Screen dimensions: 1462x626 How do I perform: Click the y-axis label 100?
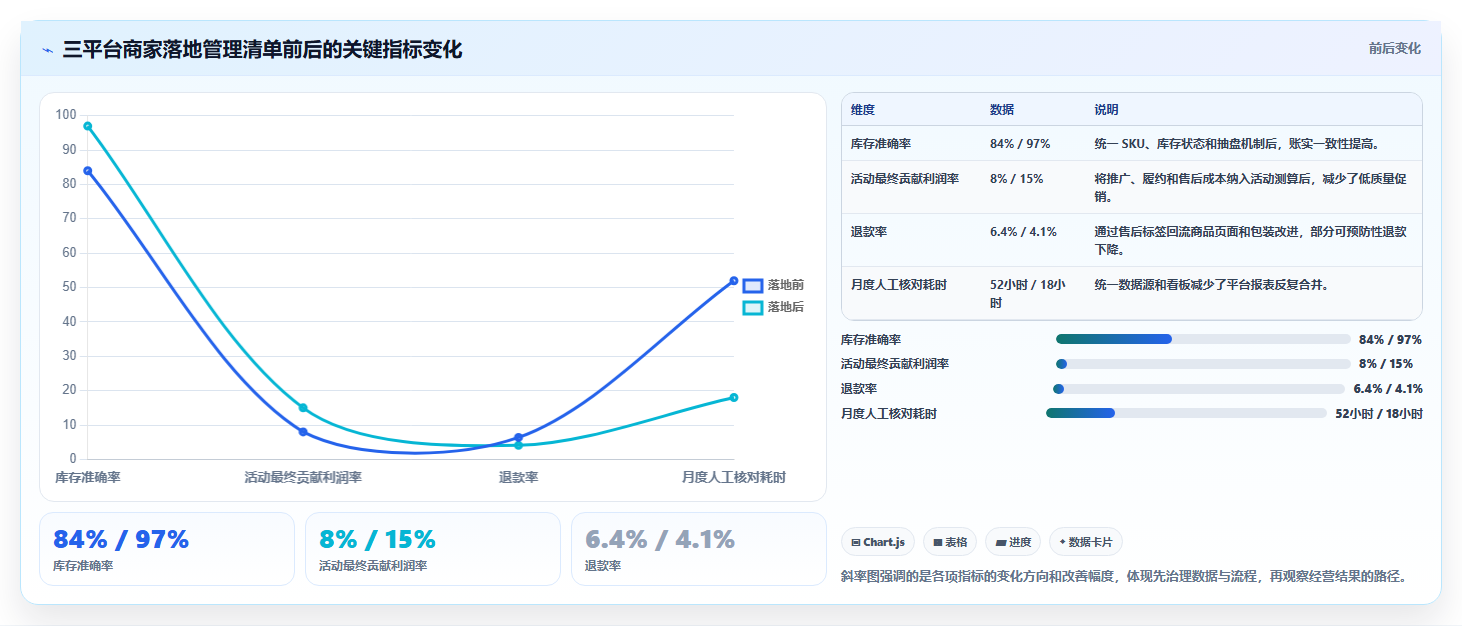coord(66,115)
